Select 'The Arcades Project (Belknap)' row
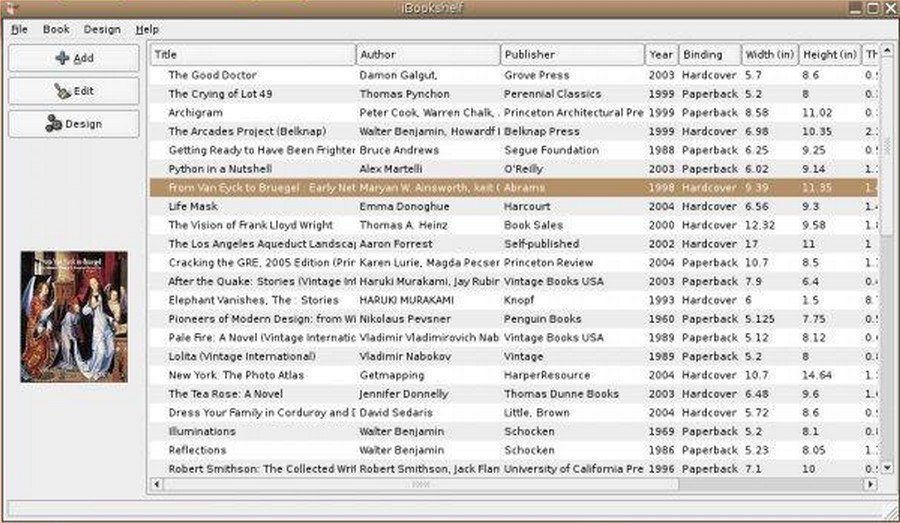The width and height of the screenshot is (900, 523). point(514,131)
